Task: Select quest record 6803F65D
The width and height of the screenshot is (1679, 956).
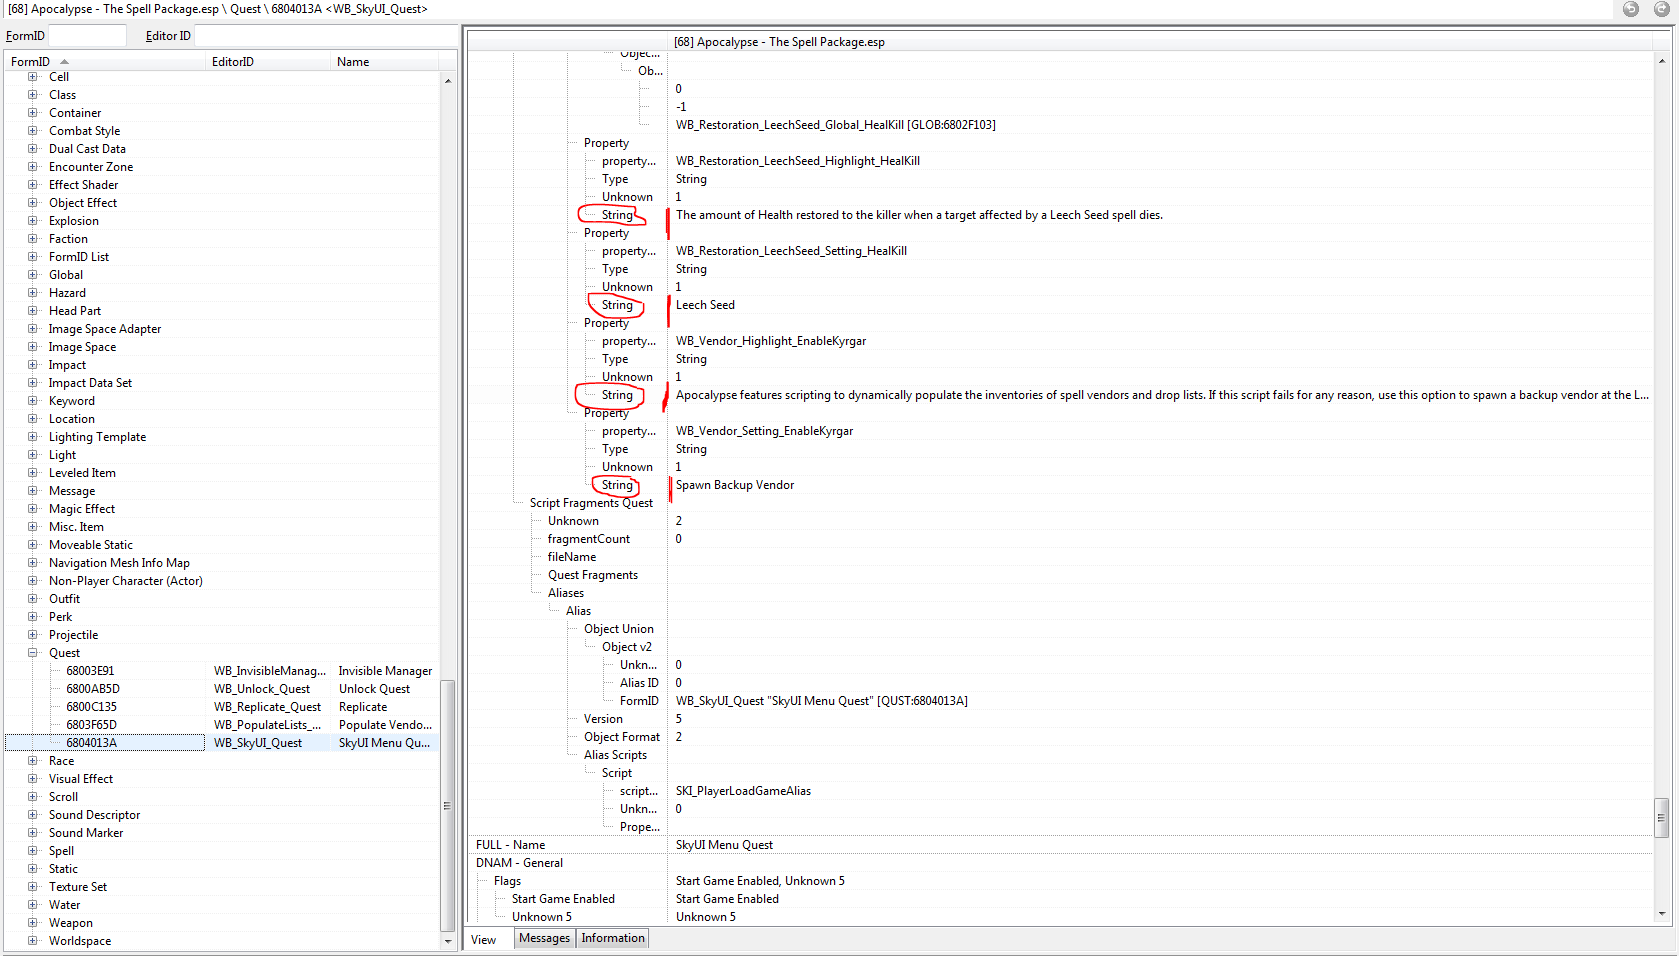Action: pos(92,725)
